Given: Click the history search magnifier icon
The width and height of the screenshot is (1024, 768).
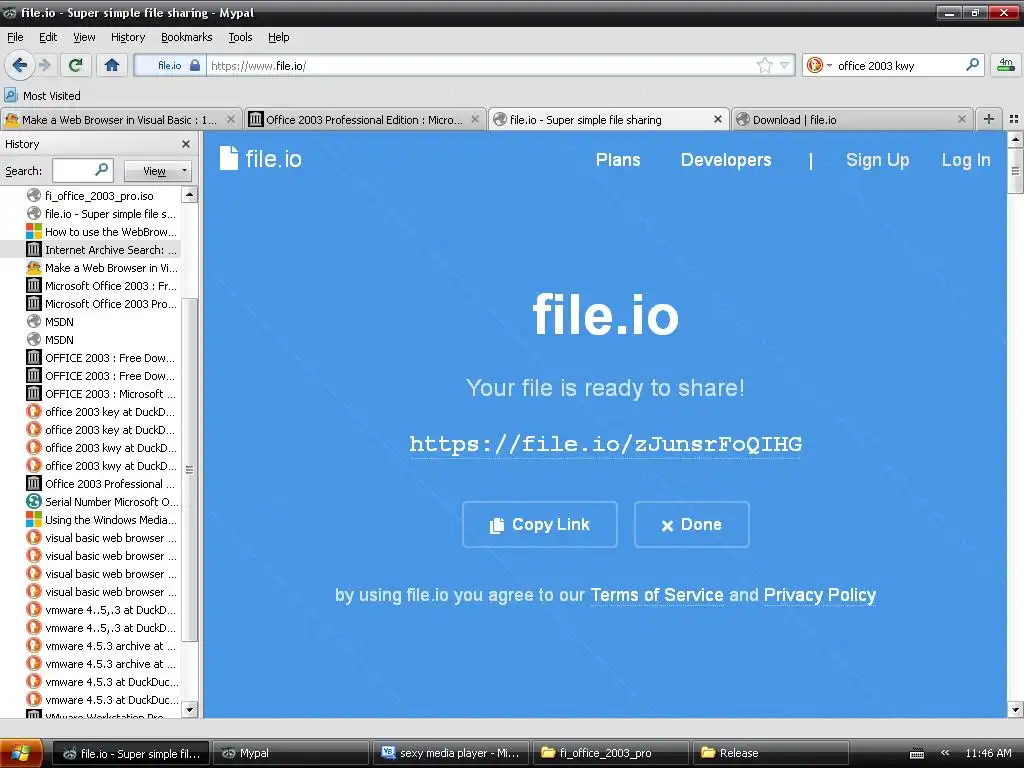Looking at the screenshot, I should coord(101,170).
